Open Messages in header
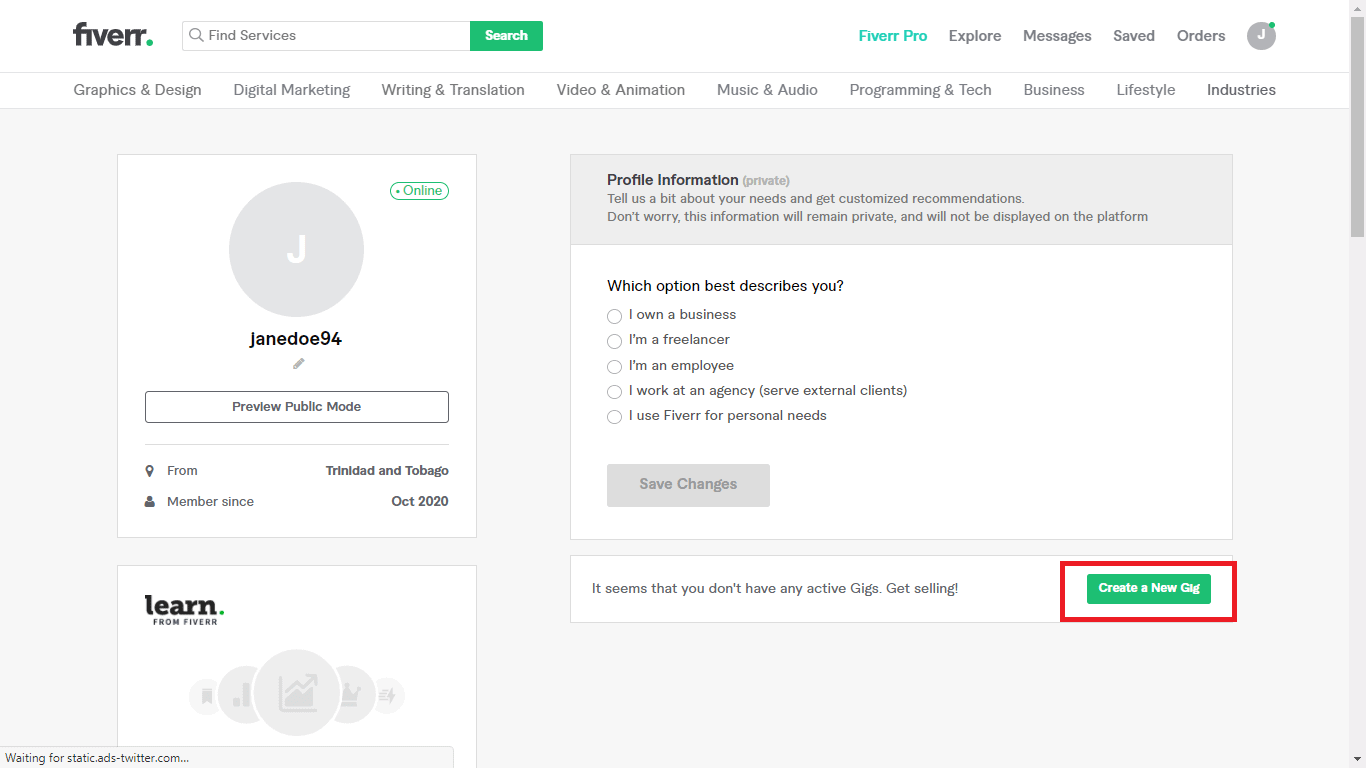 [1057, 36]
